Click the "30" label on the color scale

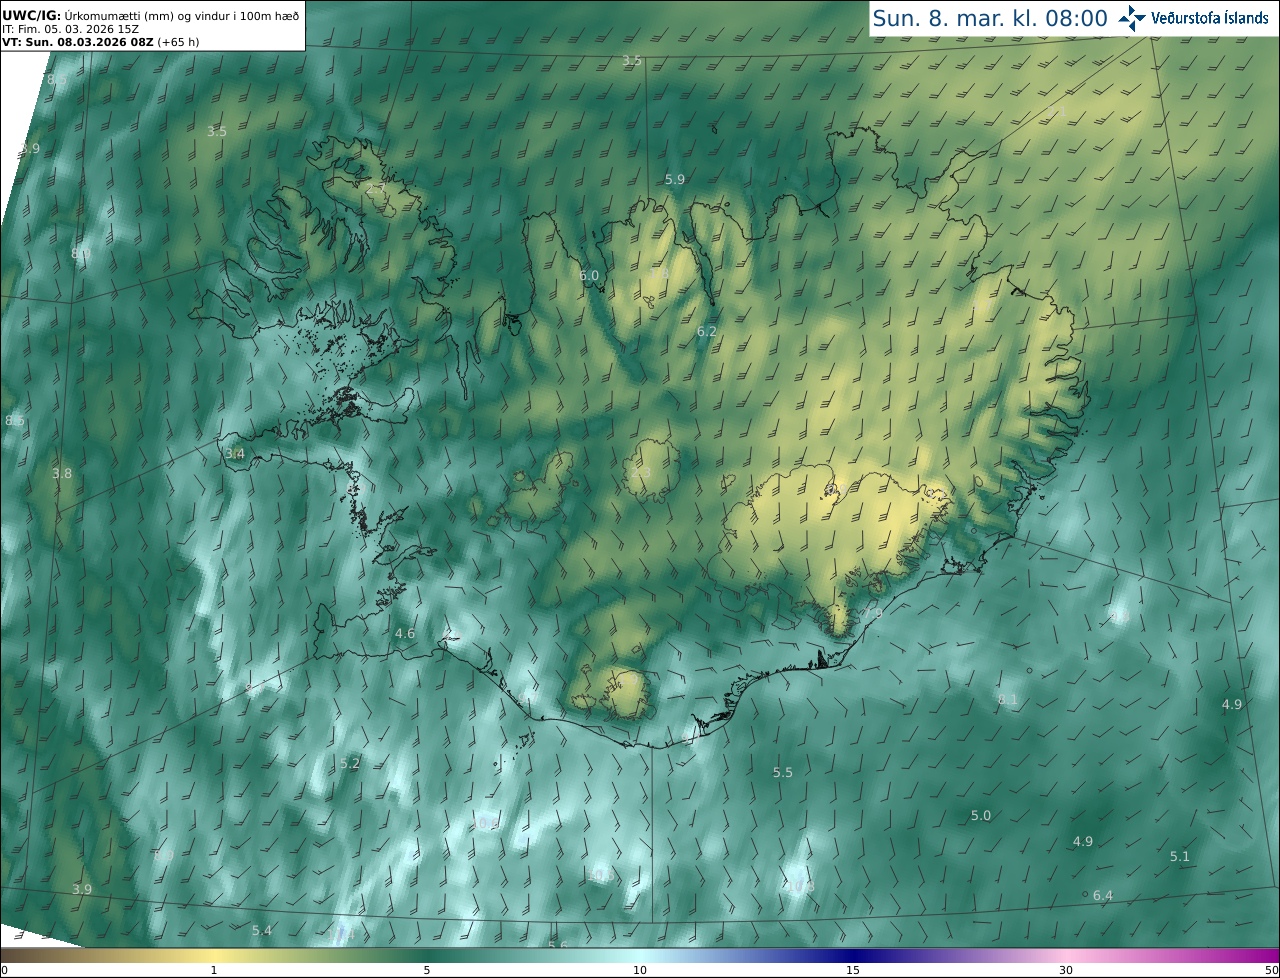pos(1066,970)
